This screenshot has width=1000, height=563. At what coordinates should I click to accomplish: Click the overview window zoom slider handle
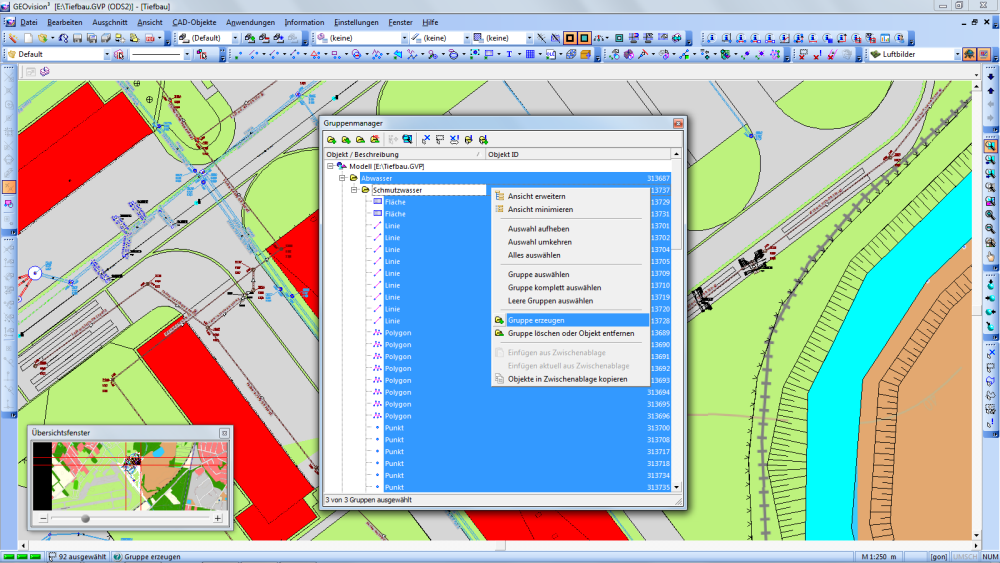[86, 518]
